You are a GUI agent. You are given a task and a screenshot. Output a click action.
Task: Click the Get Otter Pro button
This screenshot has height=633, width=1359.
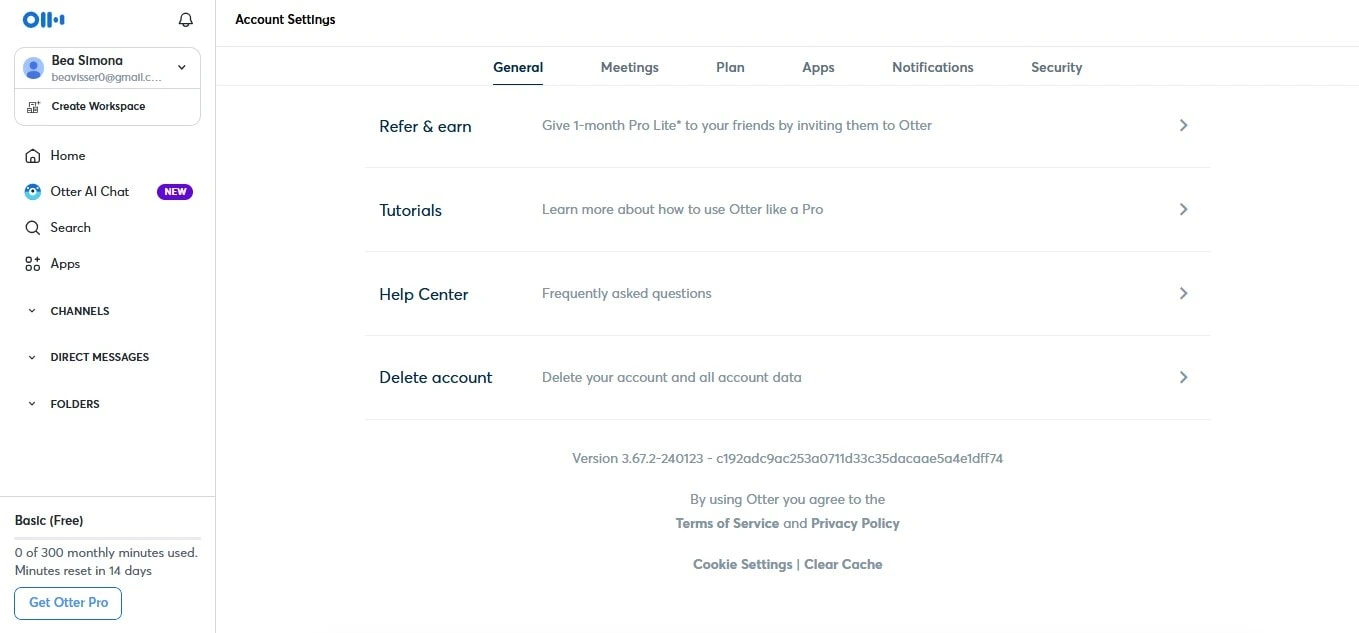[68, 603]
